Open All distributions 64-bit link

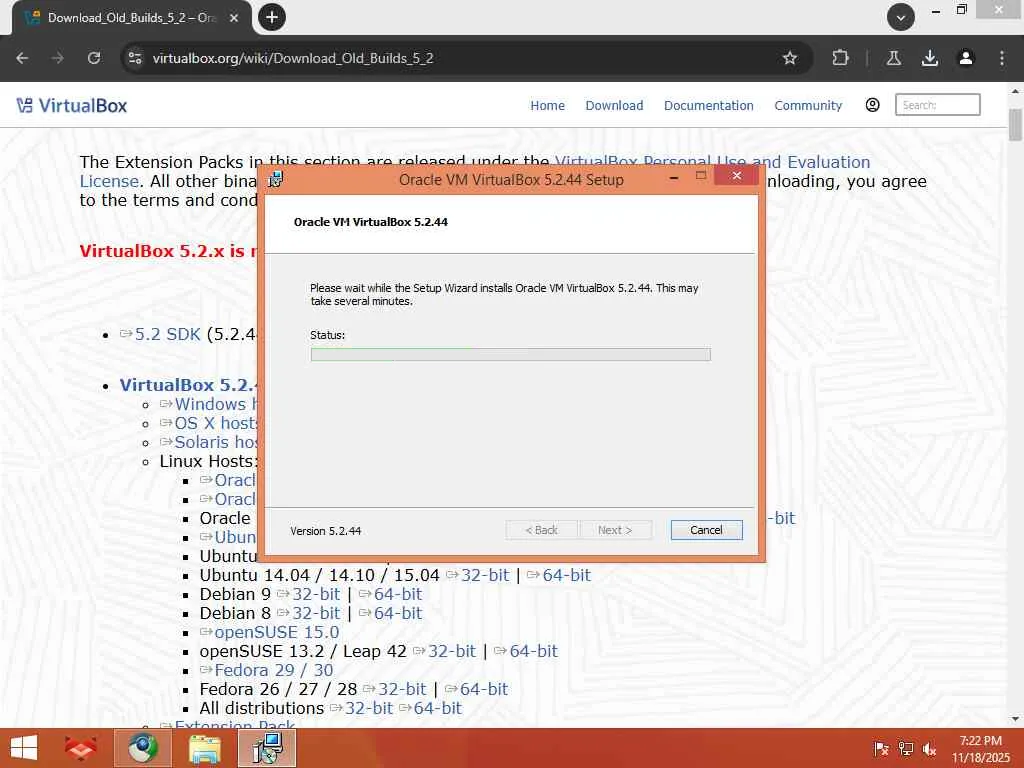point(437,708)
